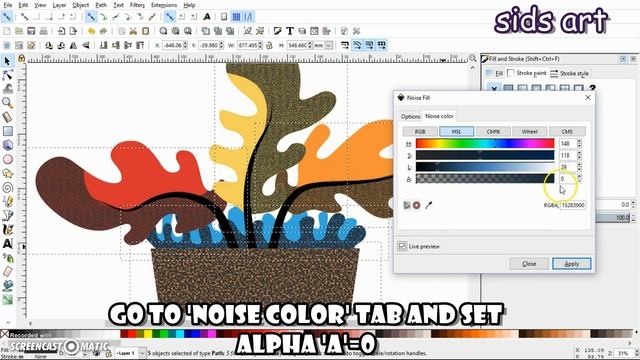This screenshot has height=360, width=640.
Task: Select the Zoom tool in toolbox
Action: [x=7, y=103]
